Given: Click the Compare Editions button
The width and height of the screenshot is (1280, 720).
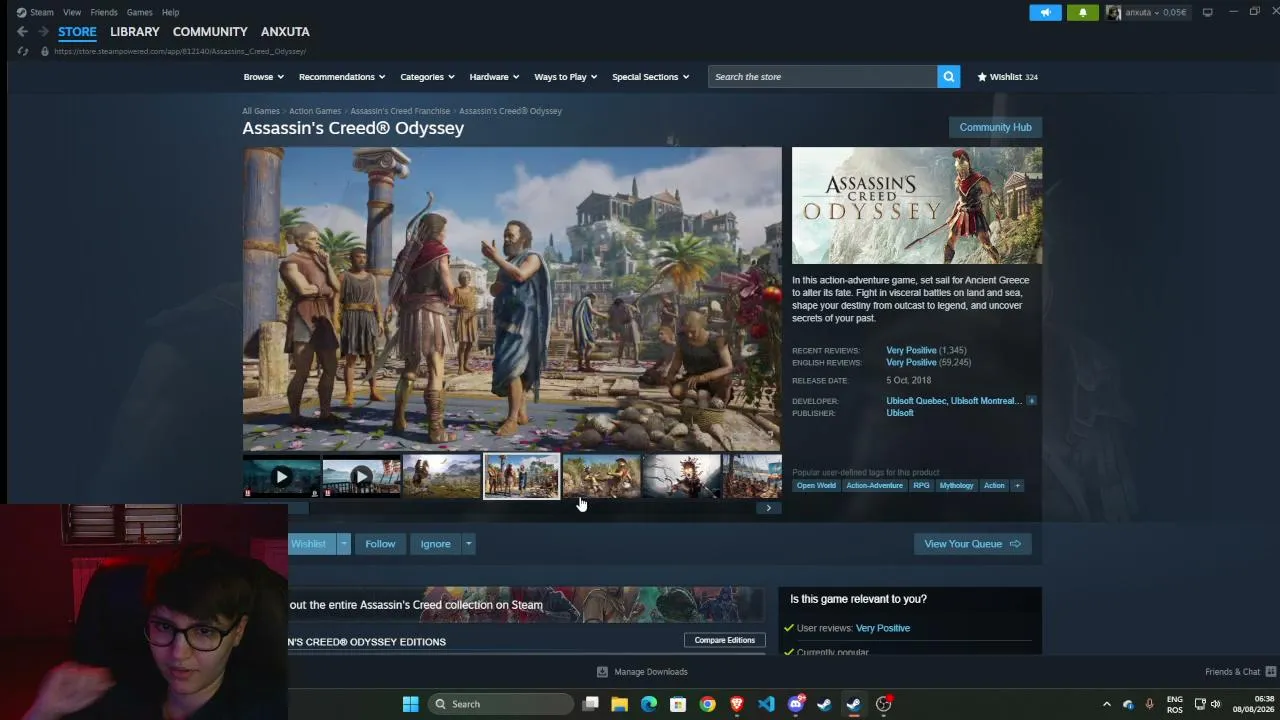Looking at the screenshot, I should (x=725, y=640).
